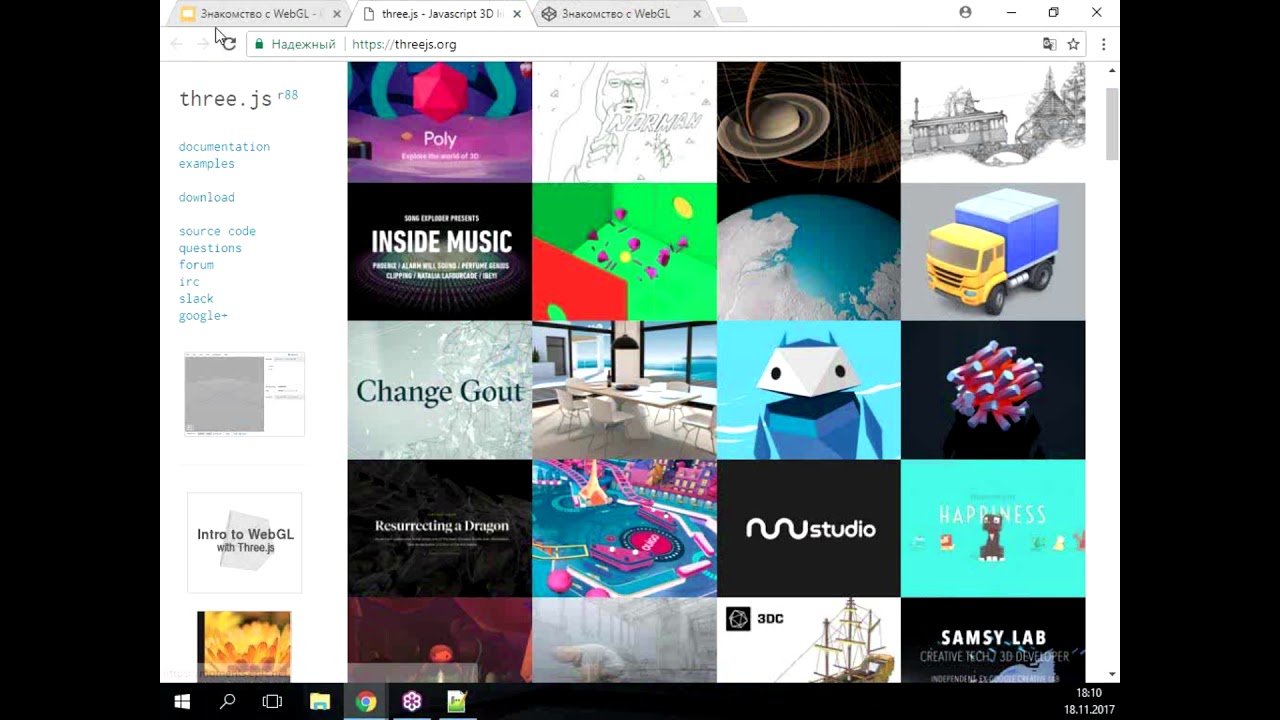Close the three.js browser tab
The width and height of the screenshot is (1280, 720).
[x=517, y=14]
